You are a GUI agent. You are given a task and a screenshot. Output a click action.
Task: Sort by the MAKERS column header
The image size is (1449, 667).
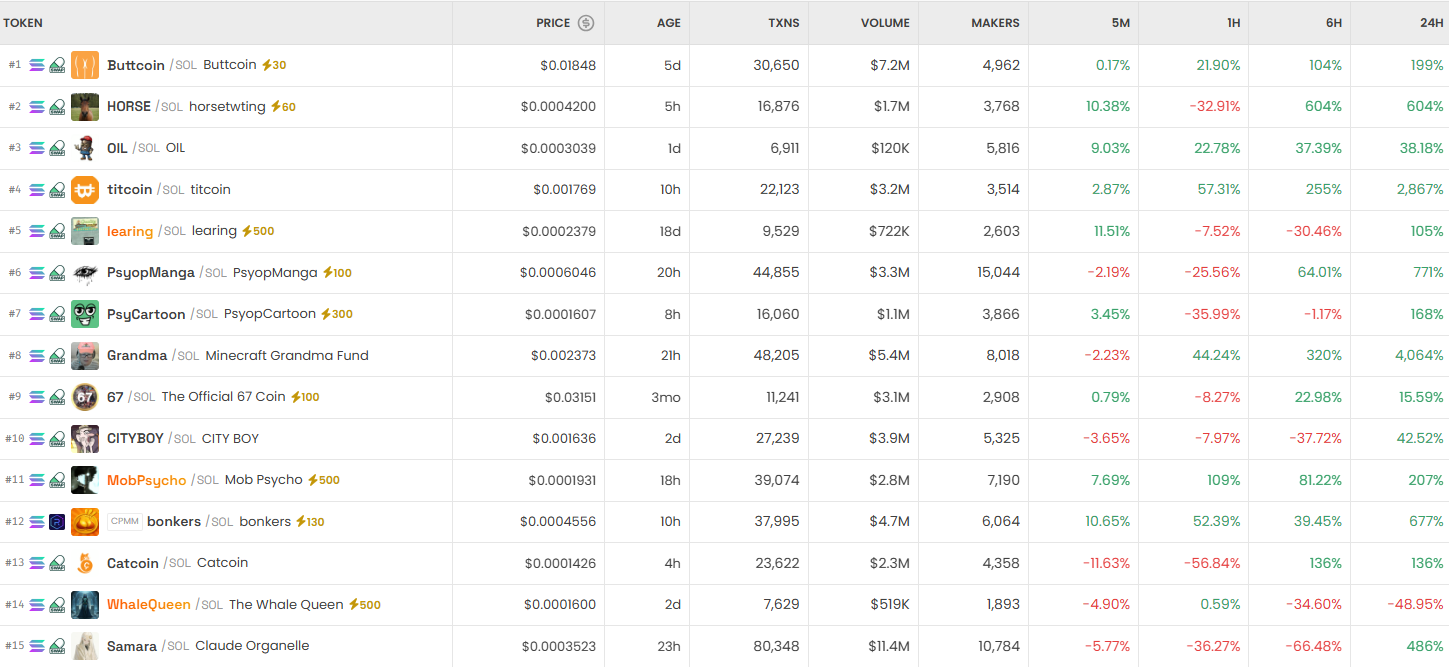point(995,23)
